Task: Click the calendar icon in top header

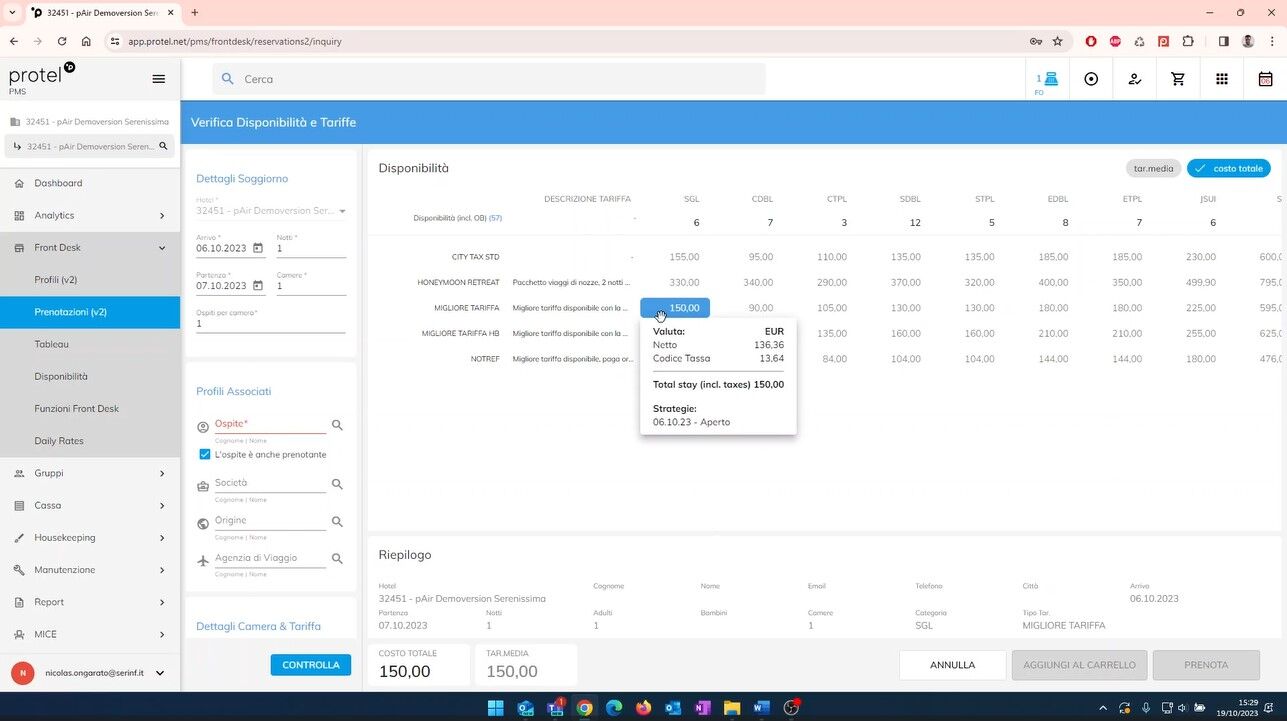Action: (1265, 79)
